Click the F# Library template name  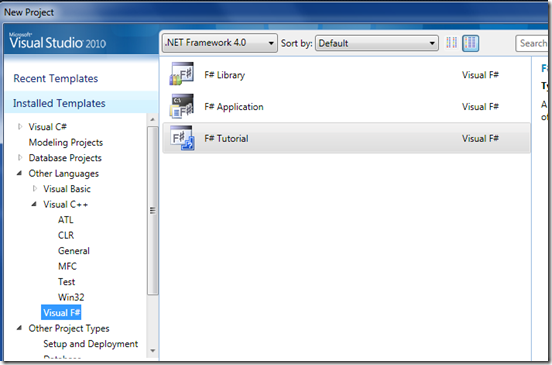[x=225, y=75]
